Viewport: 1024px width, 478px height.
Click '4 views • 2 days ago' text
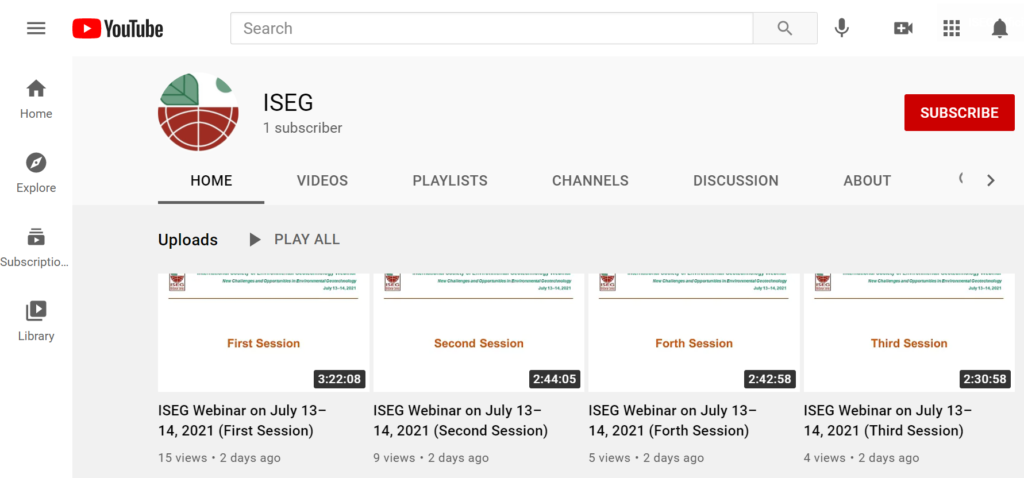(861, 458)
